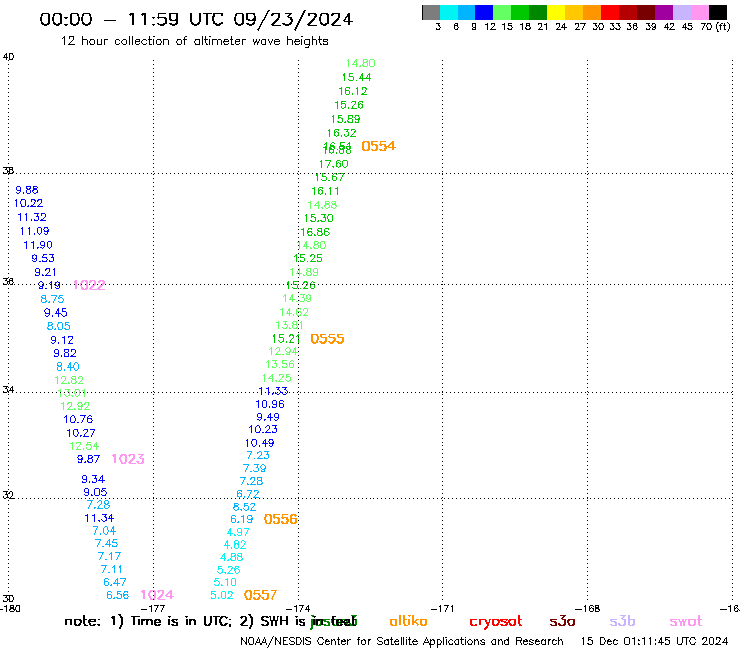Select the wave height reading 16.32
This screenshot has height=650, width=740.
pos(342,133)
